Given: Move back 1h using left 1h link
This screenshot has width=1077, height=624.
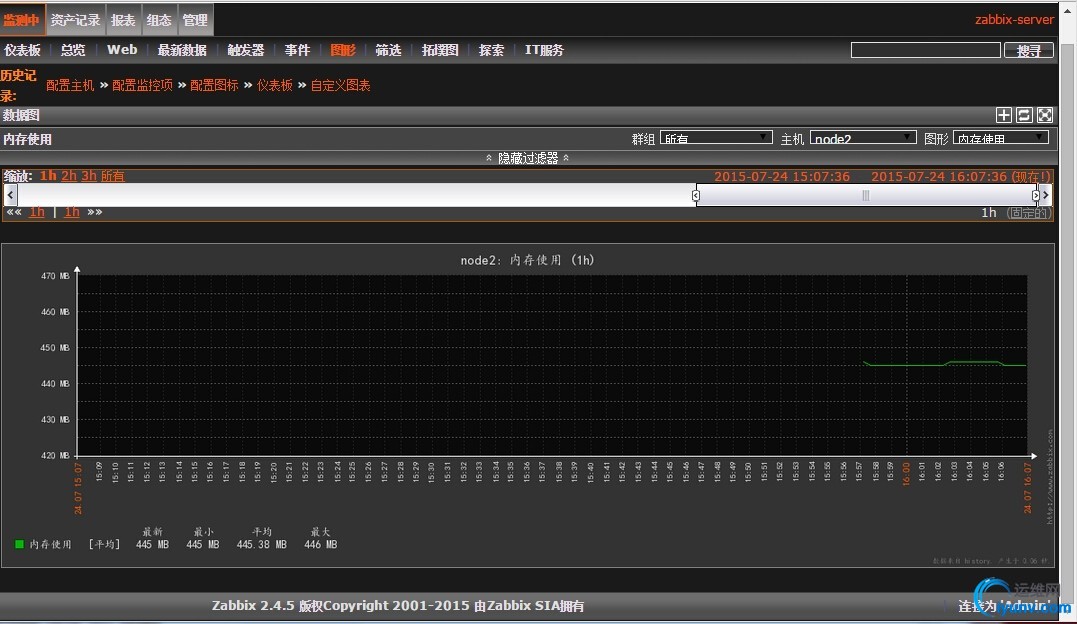Looking at the screenshot, I should pyautogui.click(x=37, y=212).
